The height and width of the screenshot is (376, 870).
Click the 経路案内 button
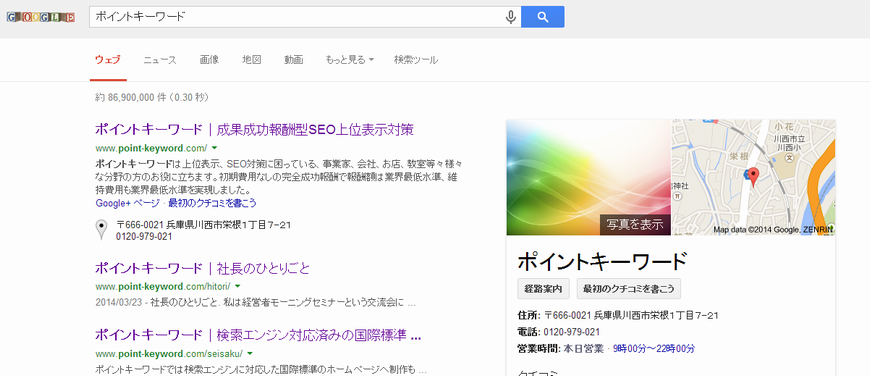coord(543,289)
